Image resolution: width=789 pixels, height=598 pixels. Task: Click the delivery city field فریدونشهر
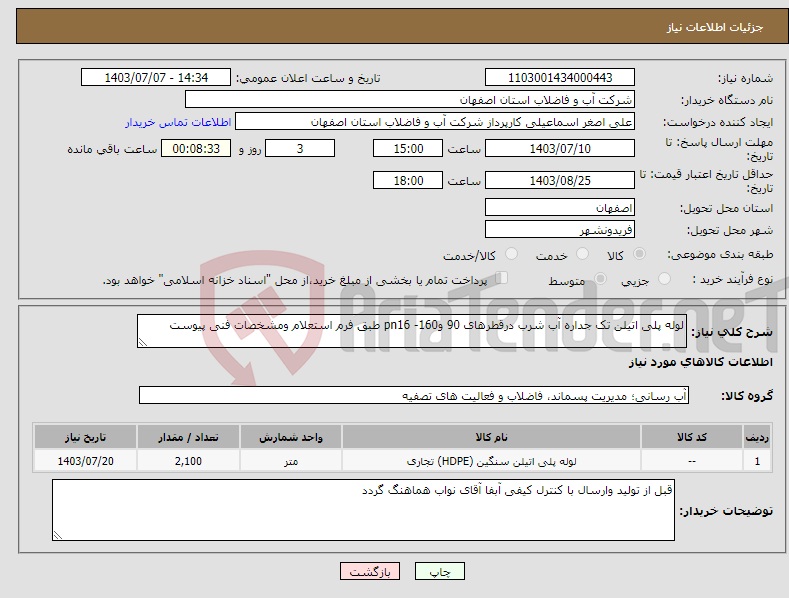560,230
